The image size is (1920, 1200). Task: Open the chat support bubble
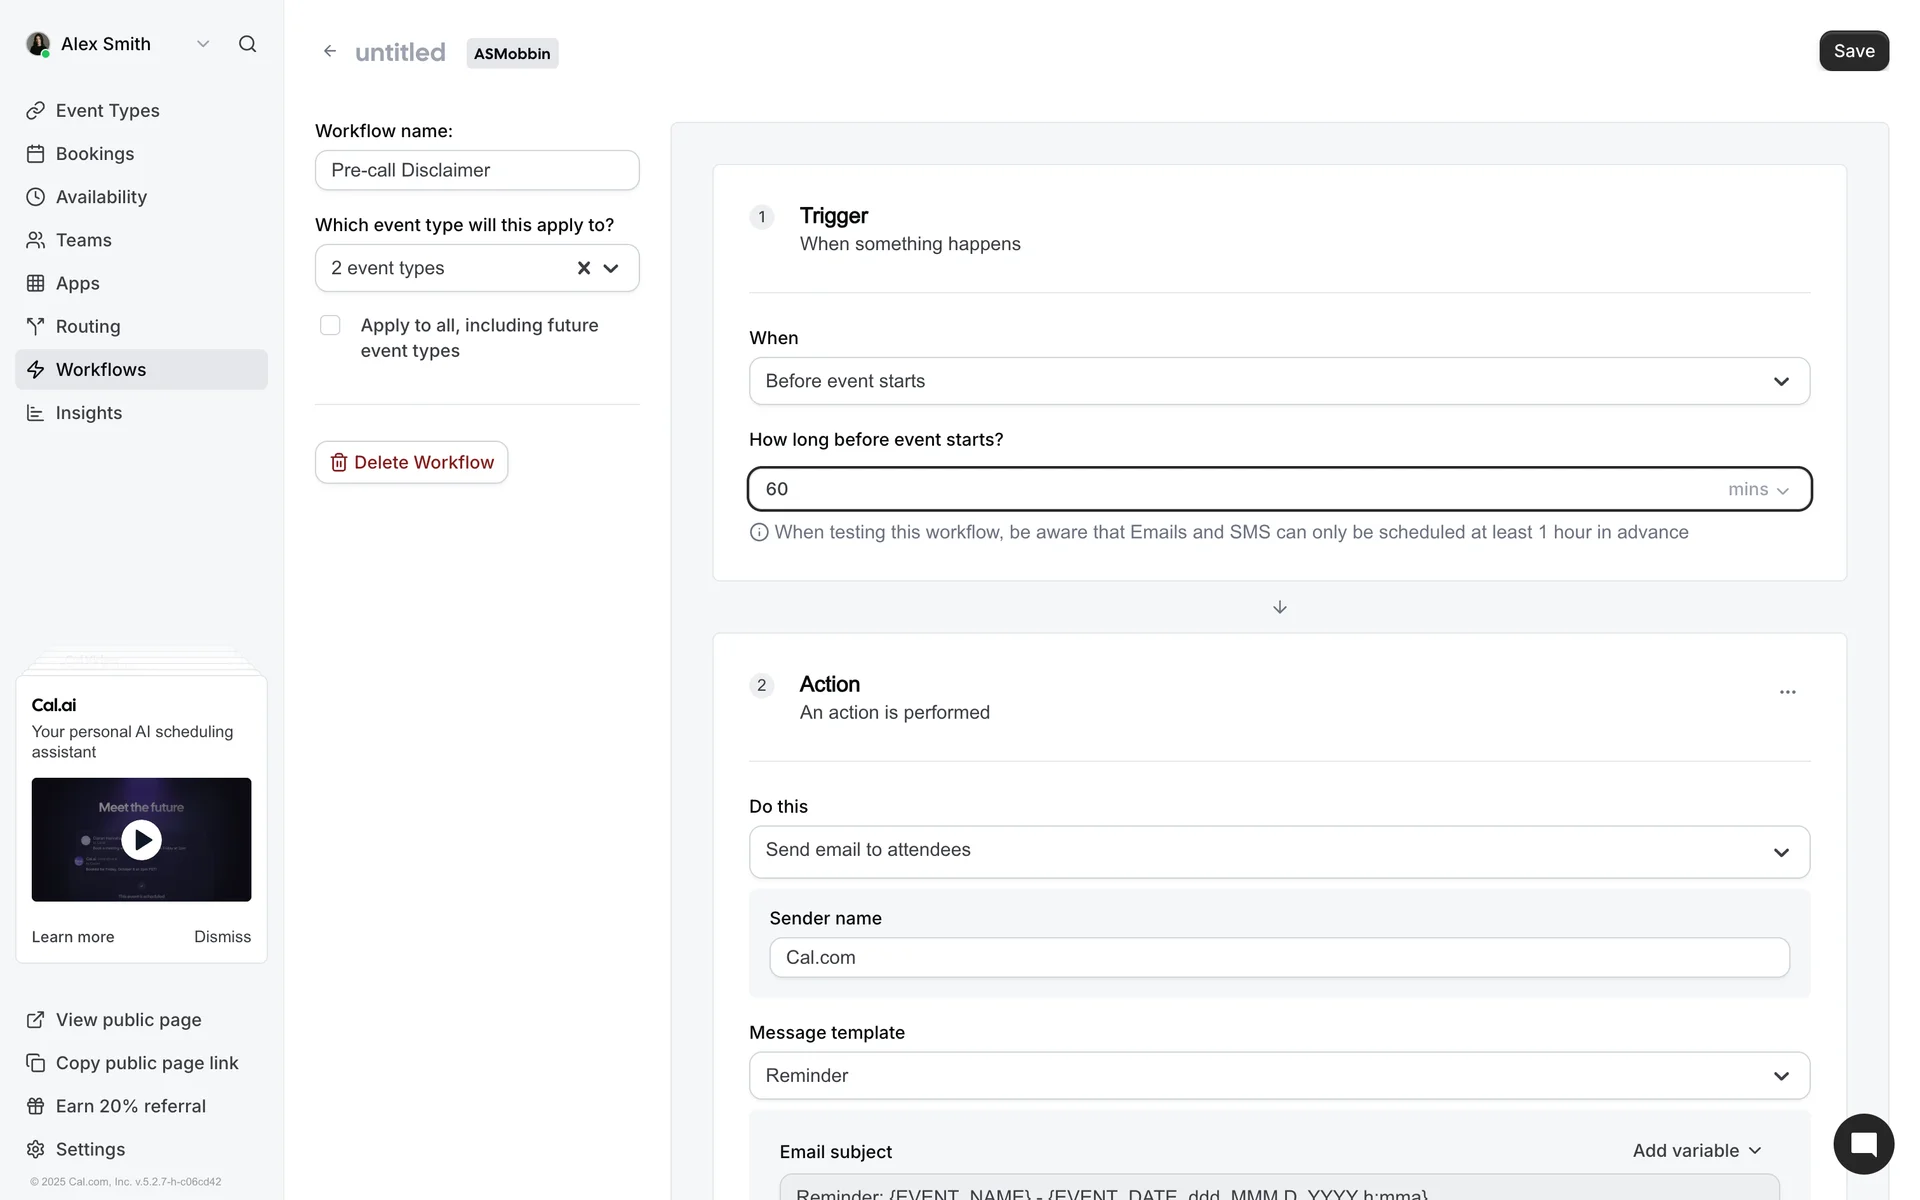[x=1863, y=1144]
